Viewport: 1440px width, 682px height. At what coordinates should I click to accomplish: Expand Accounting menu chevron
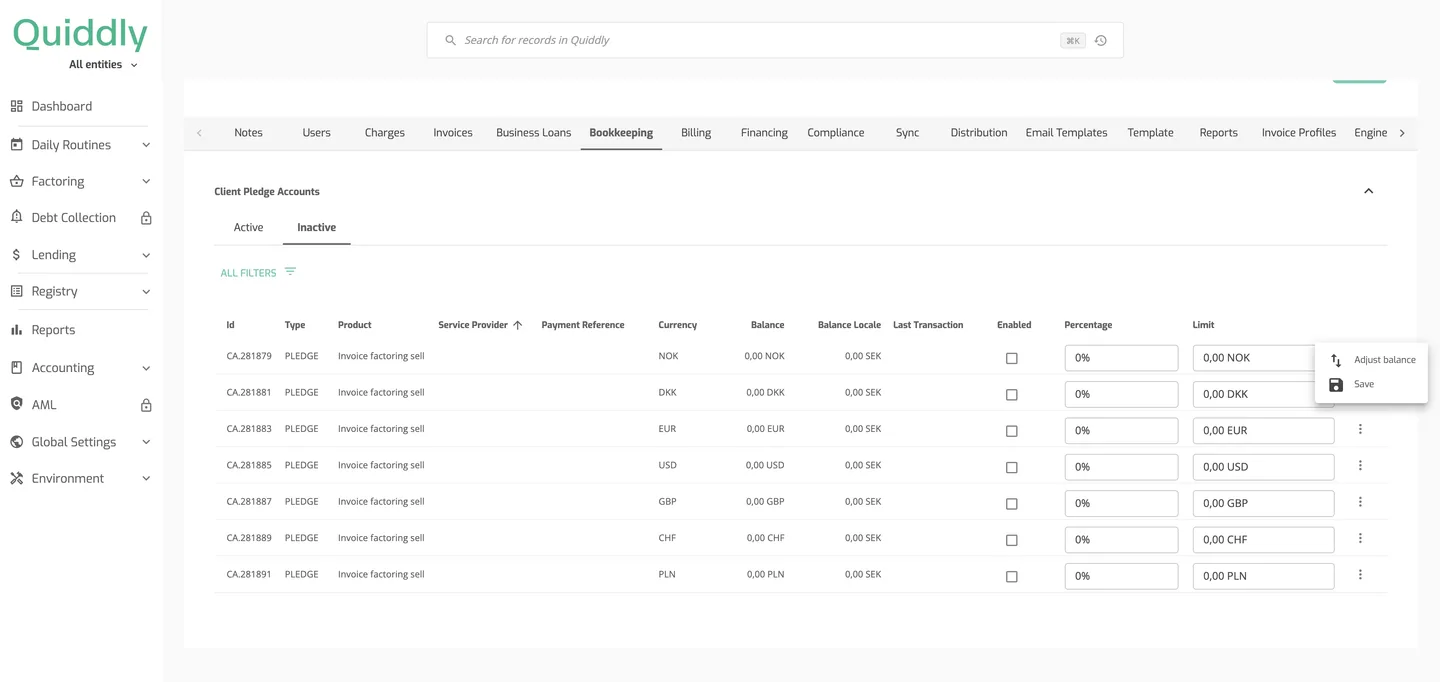click(146, 368)
